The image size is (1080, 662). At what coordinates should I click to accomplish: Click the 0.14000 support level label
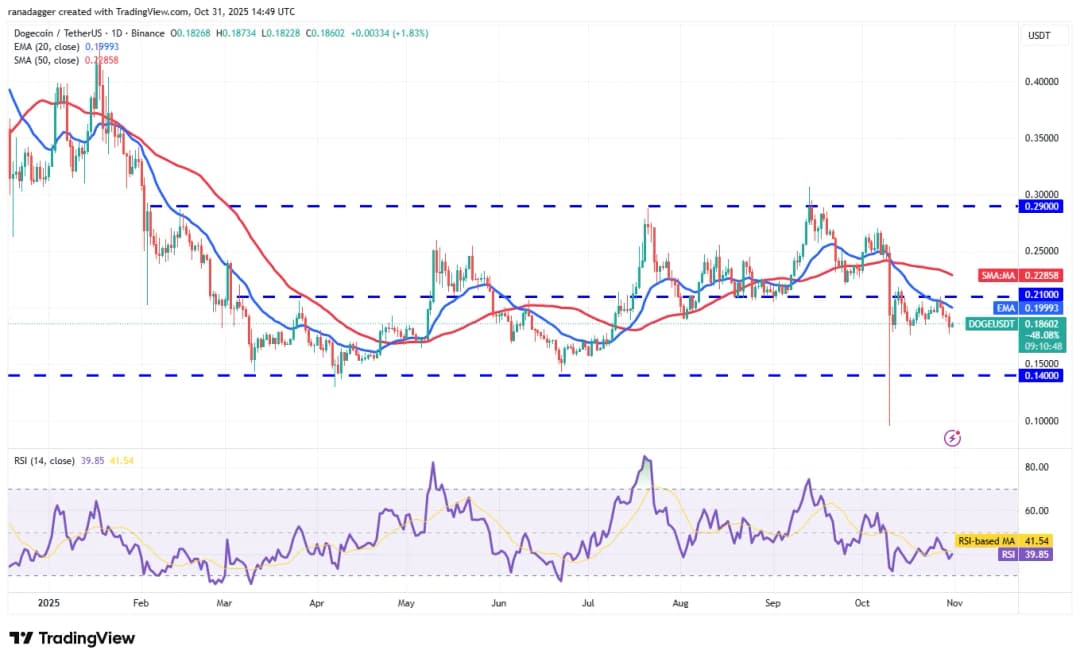[1041, 375]
